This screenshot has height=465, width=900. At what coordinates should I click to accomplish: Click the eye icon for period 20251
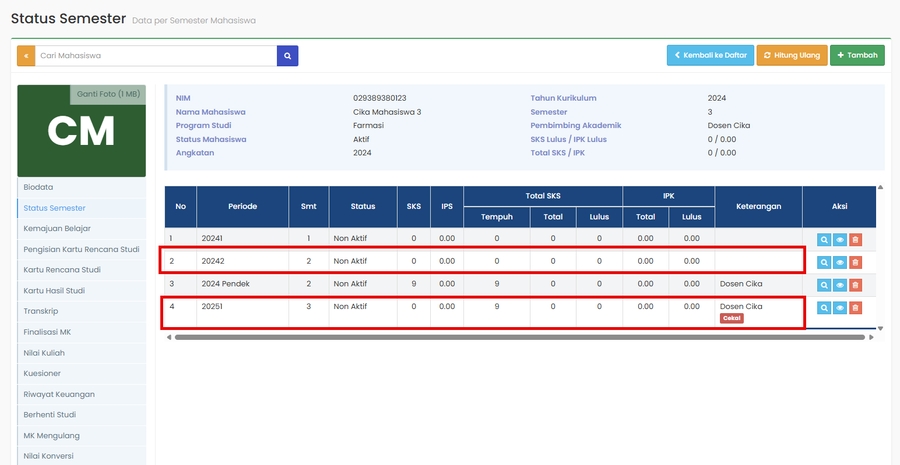coord(840,308)
